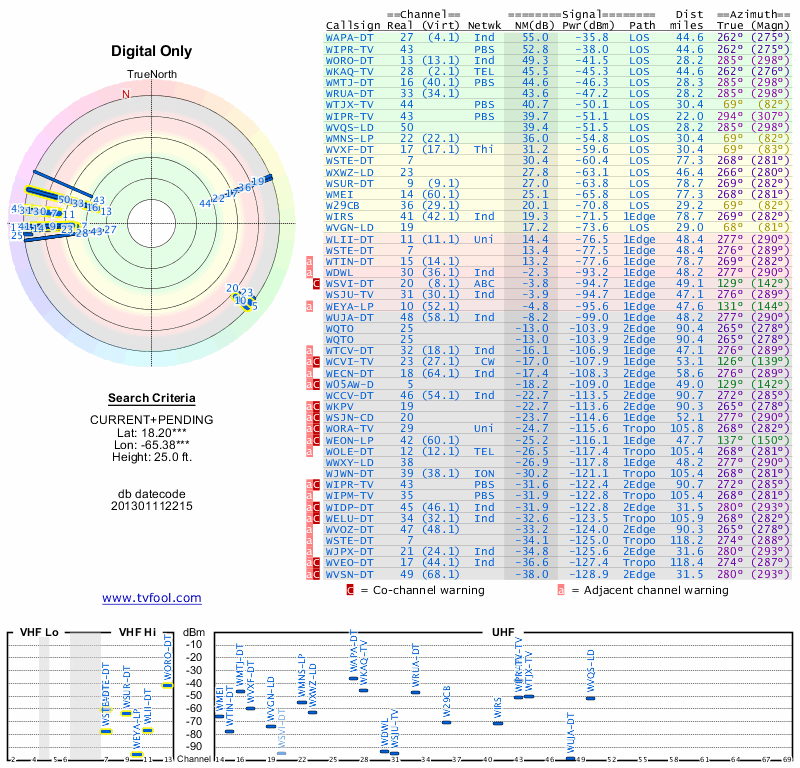Viewport: 800px width, 768px height.
Task: Click station marker 44 on the radar plot
Action: pos(205,203)
